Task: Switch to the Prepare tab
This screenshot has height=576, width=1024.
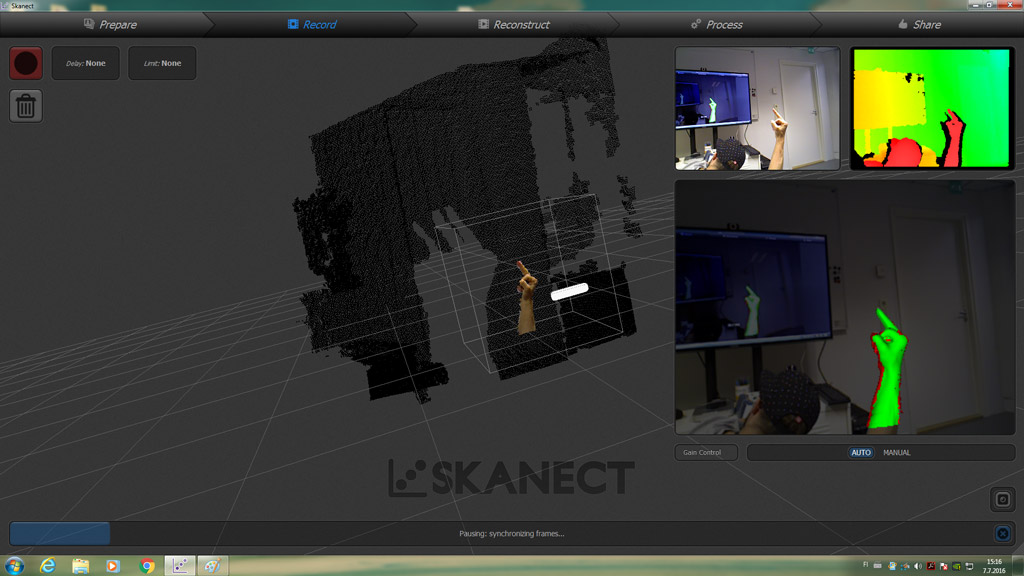Action: (x=110, y=25)
